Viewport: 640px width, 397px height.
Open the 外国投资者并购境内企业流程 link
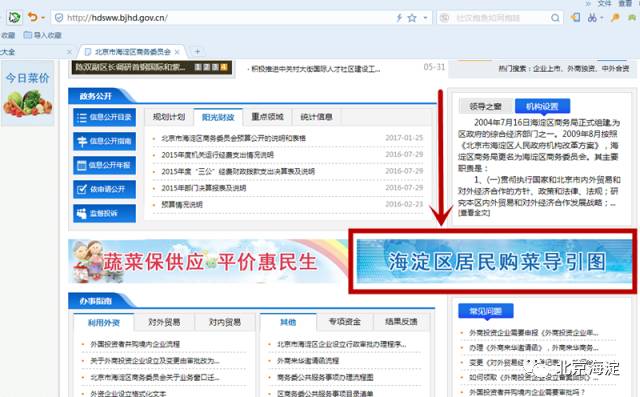pyautogui.click(x=135, y=344)
